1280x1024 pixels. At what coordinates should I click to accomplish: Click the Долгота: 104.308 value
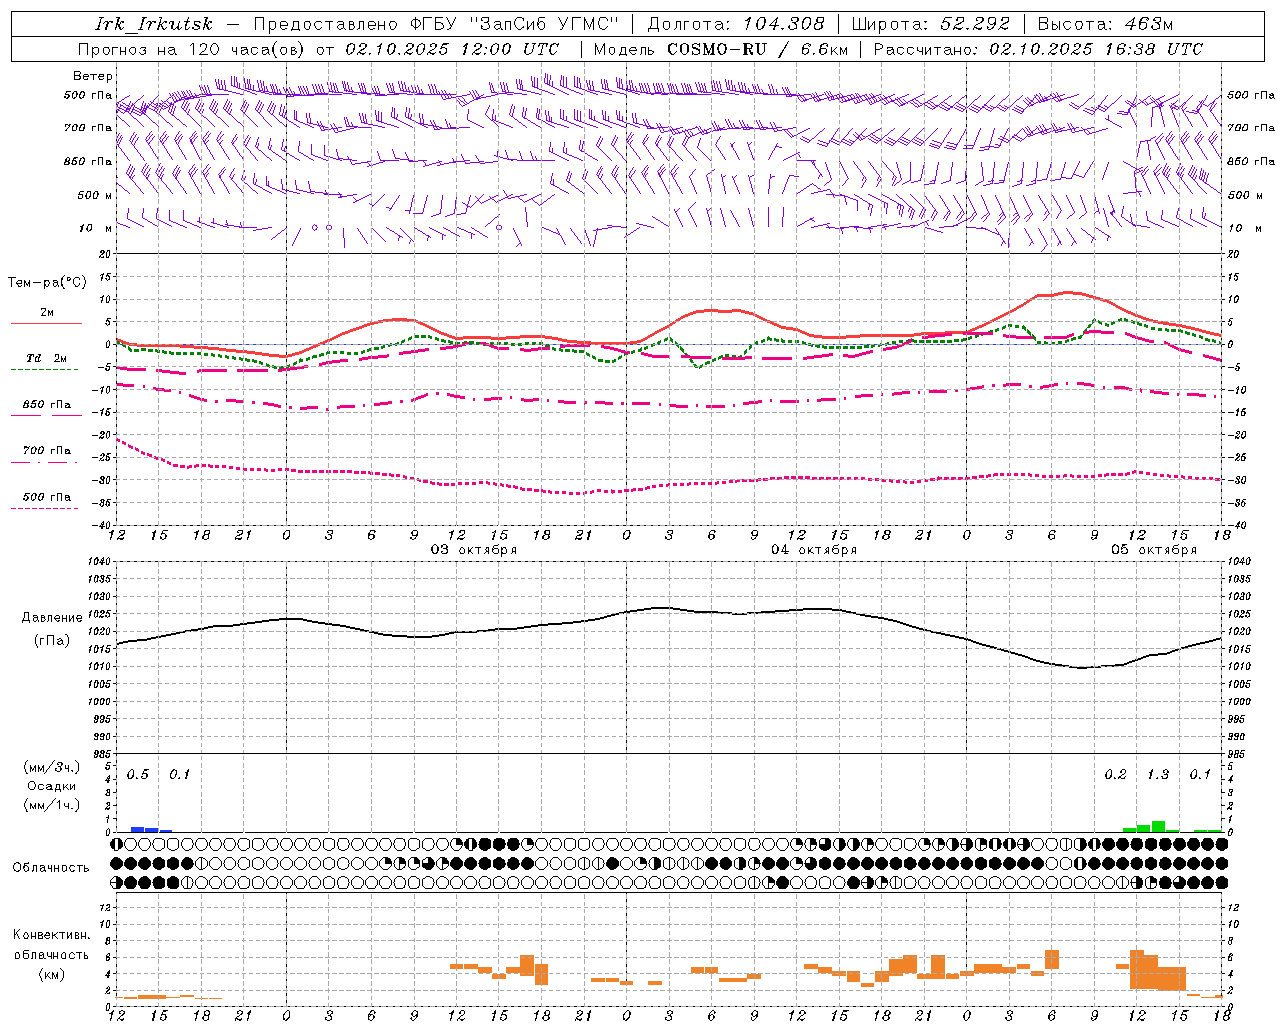point(736,24)
